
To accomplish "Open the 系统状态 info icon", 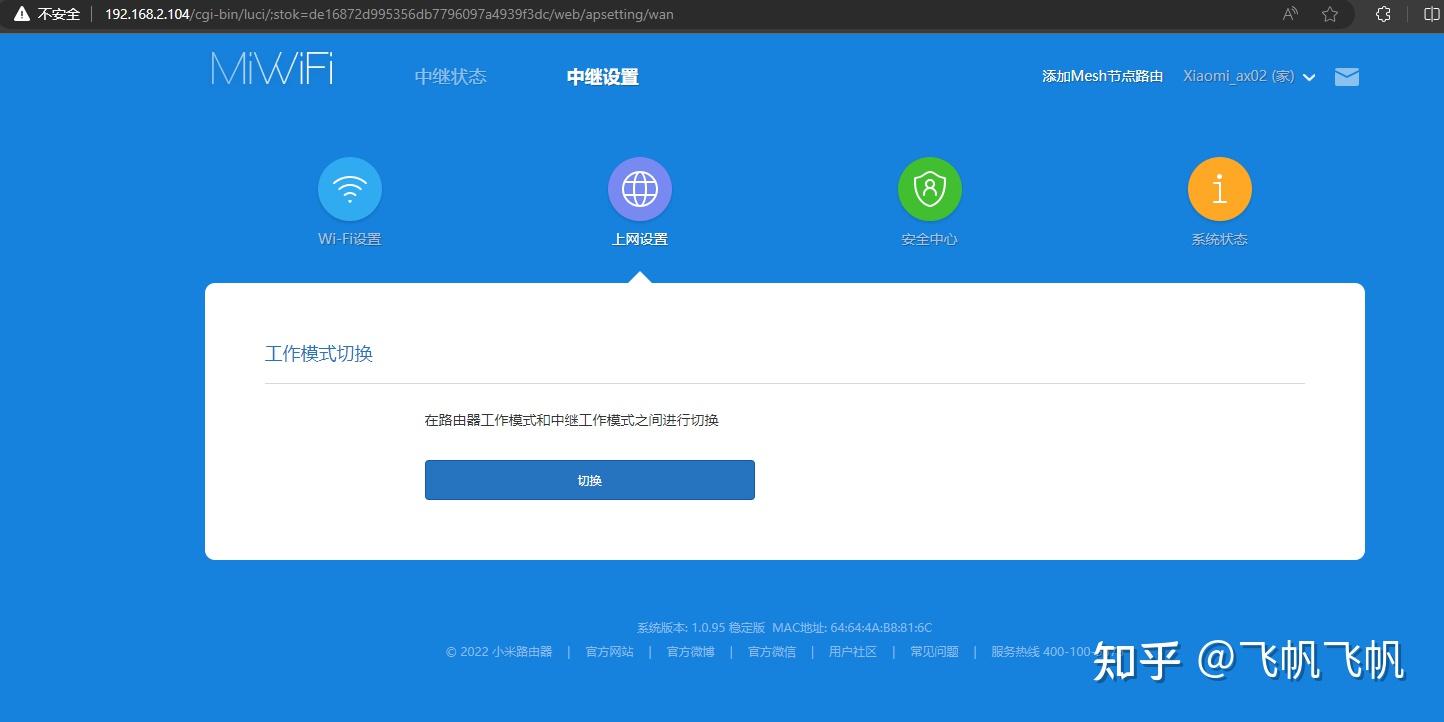I will [1219, 188].
